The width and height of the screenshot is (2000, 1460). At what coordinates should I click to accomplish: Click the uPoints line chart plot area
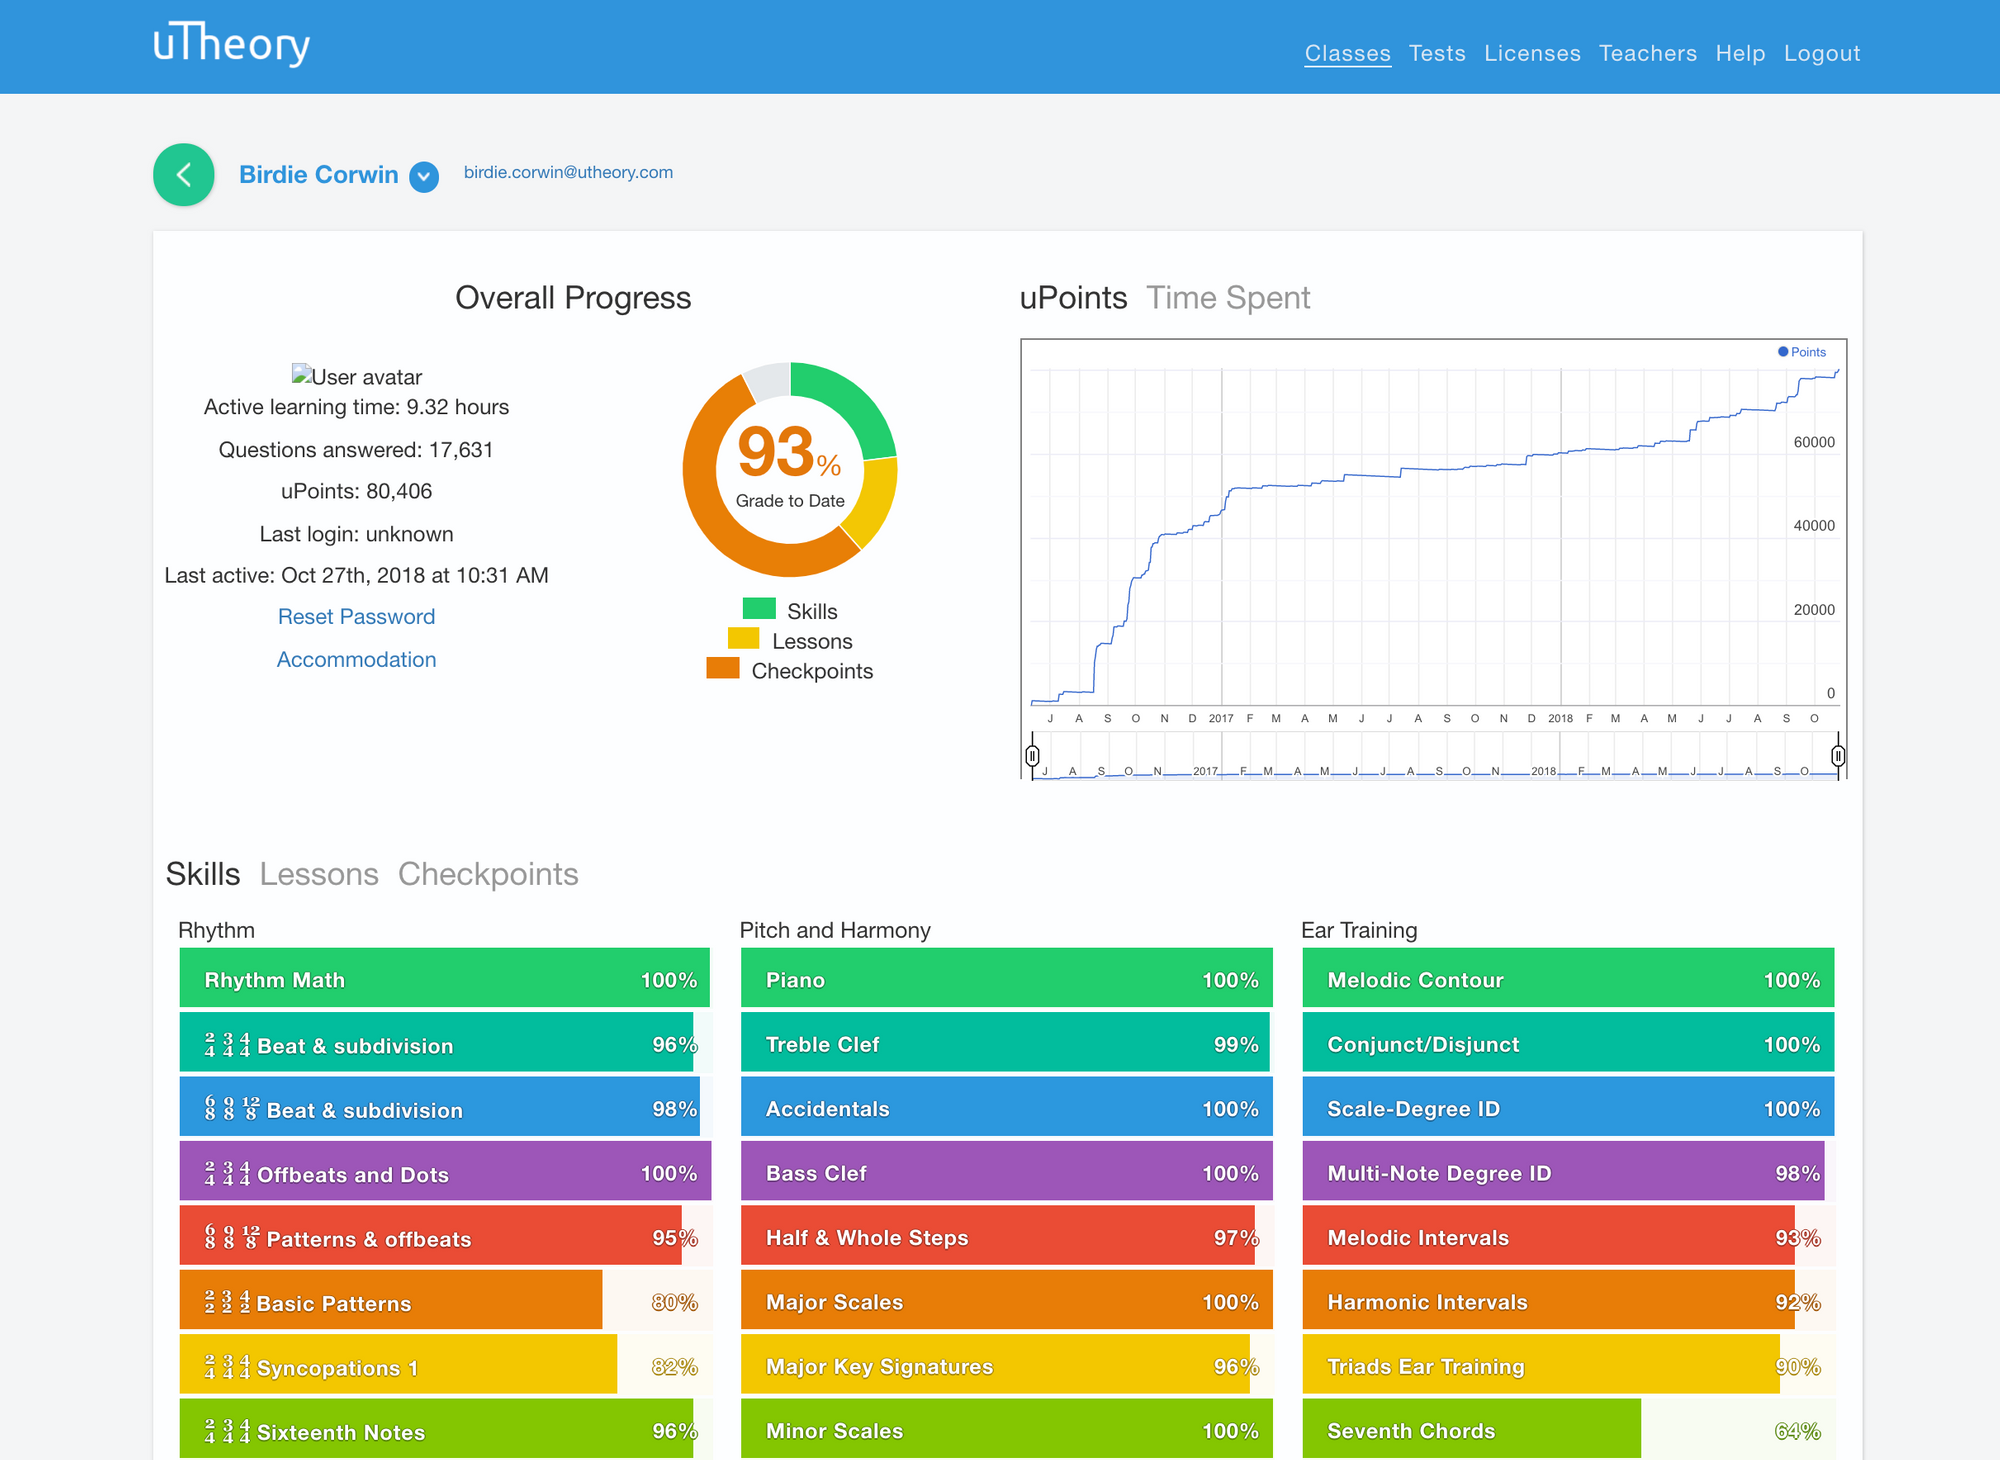pos(1434,537)
